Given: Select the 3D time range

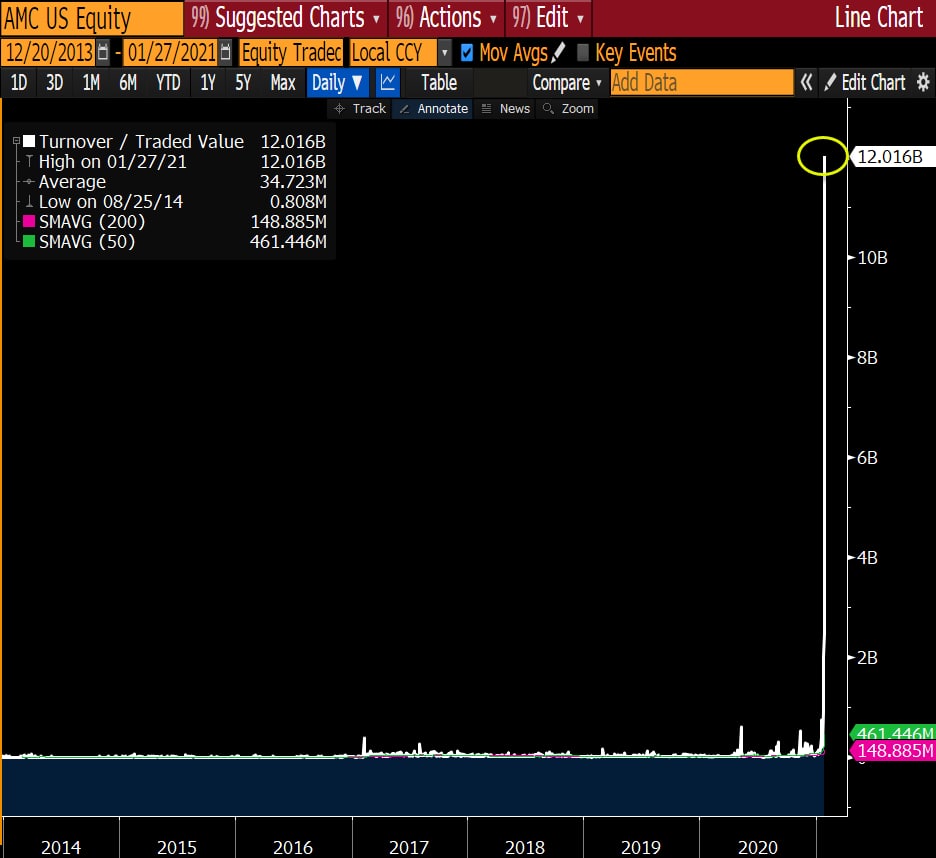Looking at the screenshot, I should point(54,82).
